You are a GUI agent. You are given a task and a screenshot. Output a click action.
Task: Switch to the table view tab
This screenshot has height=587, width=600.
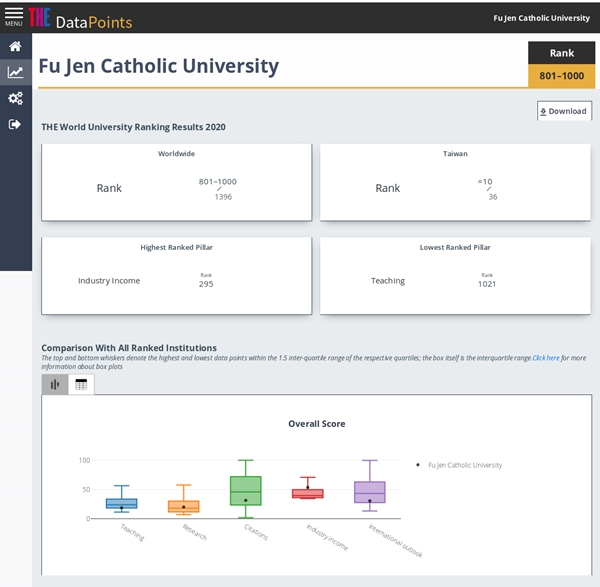tap(81, 384)
